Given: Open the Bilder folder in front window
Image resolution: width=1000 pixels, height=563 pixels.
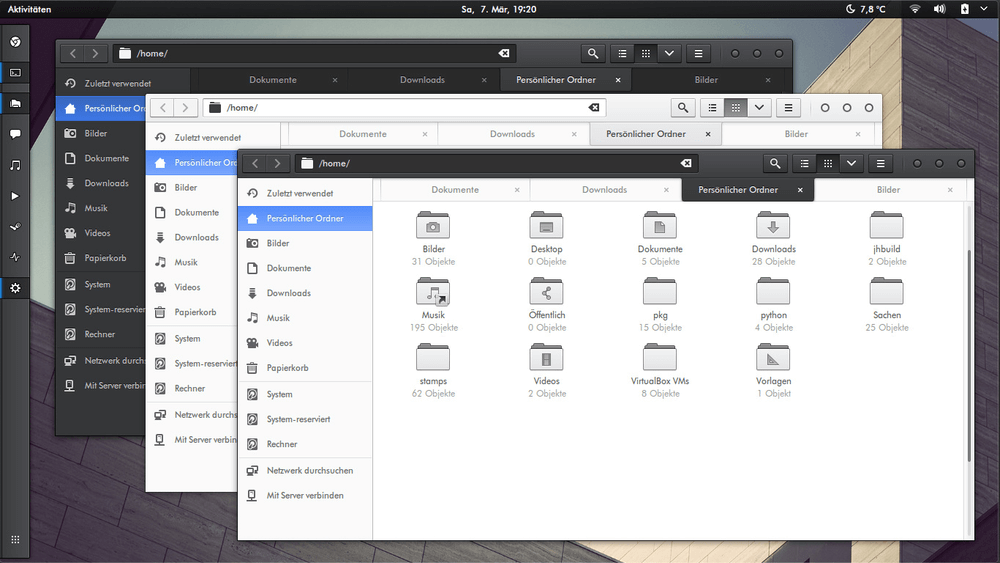Looking at the screenshot, I should pyautogui.click(x=433, y=226).
